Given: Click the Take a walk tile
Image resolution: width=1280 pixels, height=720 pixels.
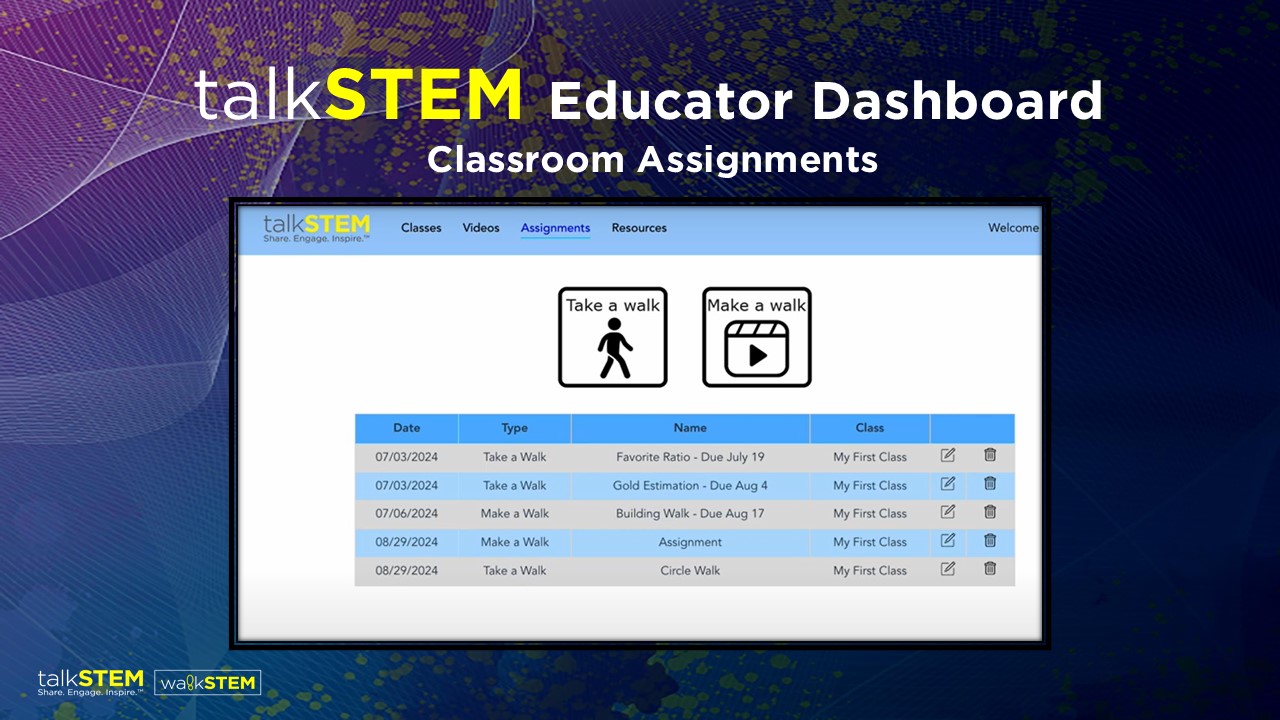Looking at the screenshot, I should (x=613, y=337).
